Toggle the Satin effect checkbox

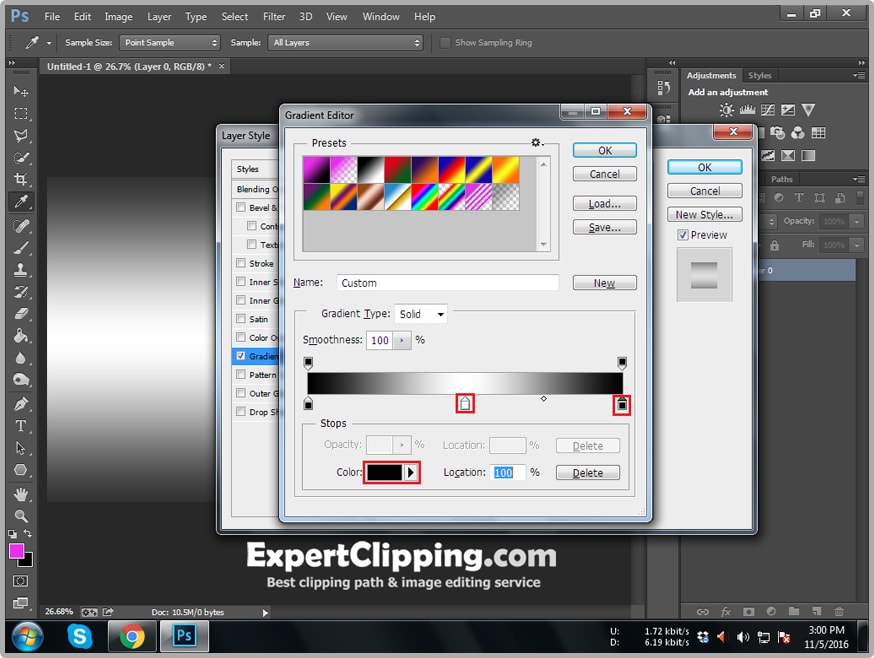coord(240,319)
